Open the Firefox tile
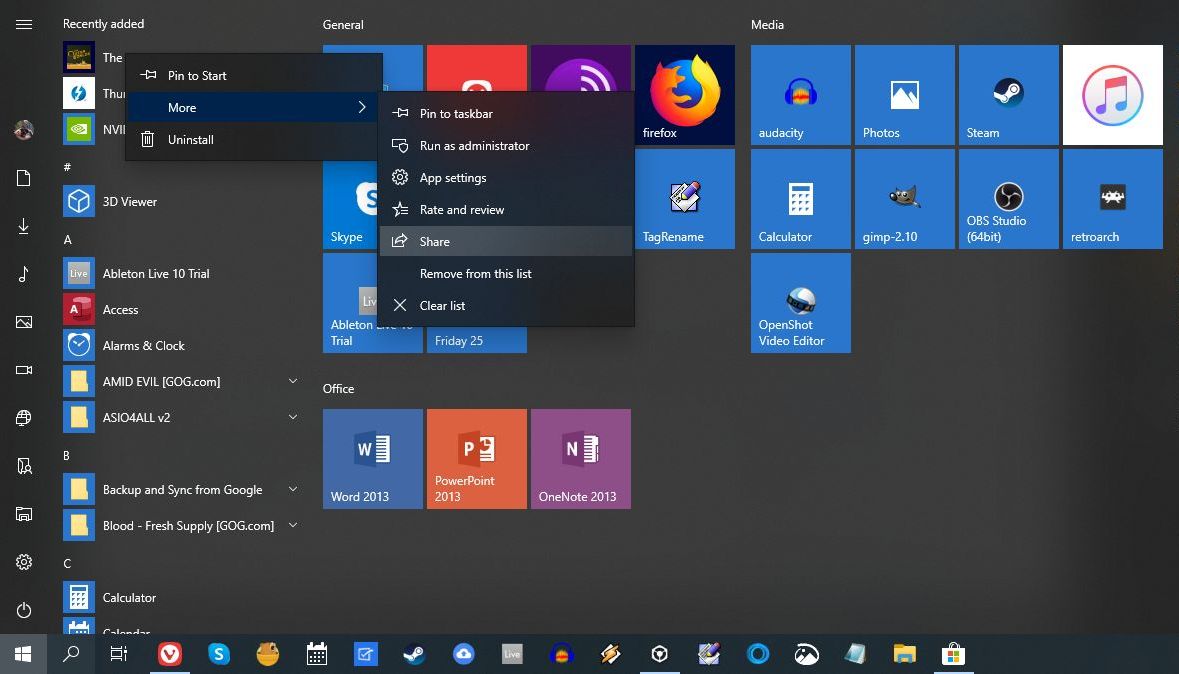The image size is (1179, 674). pos(684,95)
